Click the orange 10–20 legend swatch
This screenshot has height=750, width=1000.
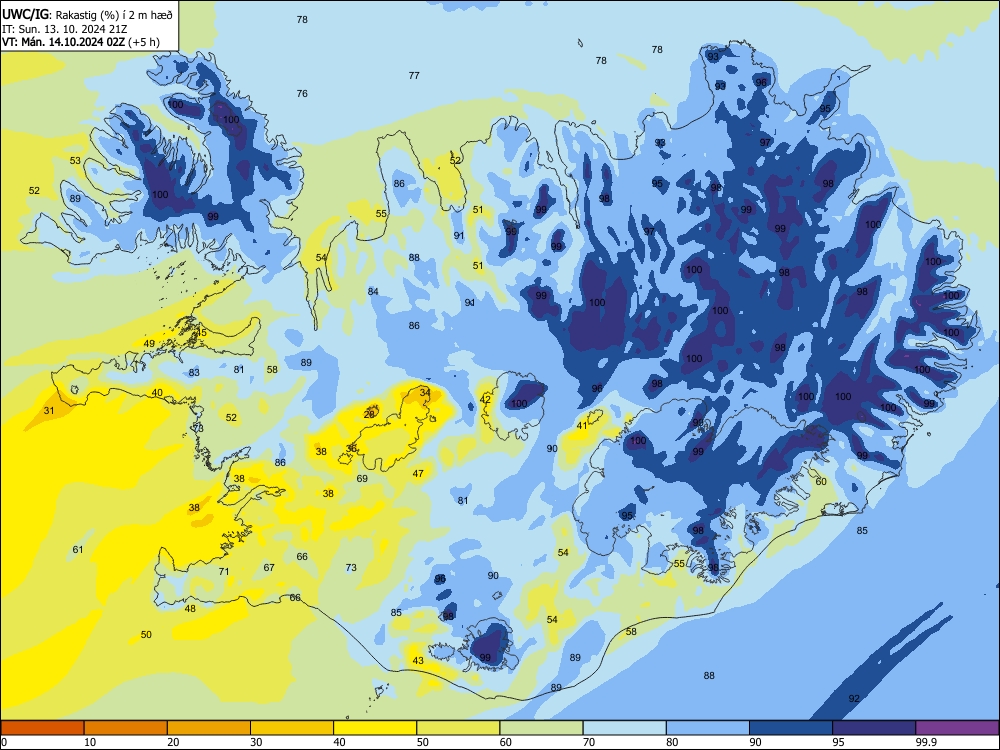coord(126,728)
